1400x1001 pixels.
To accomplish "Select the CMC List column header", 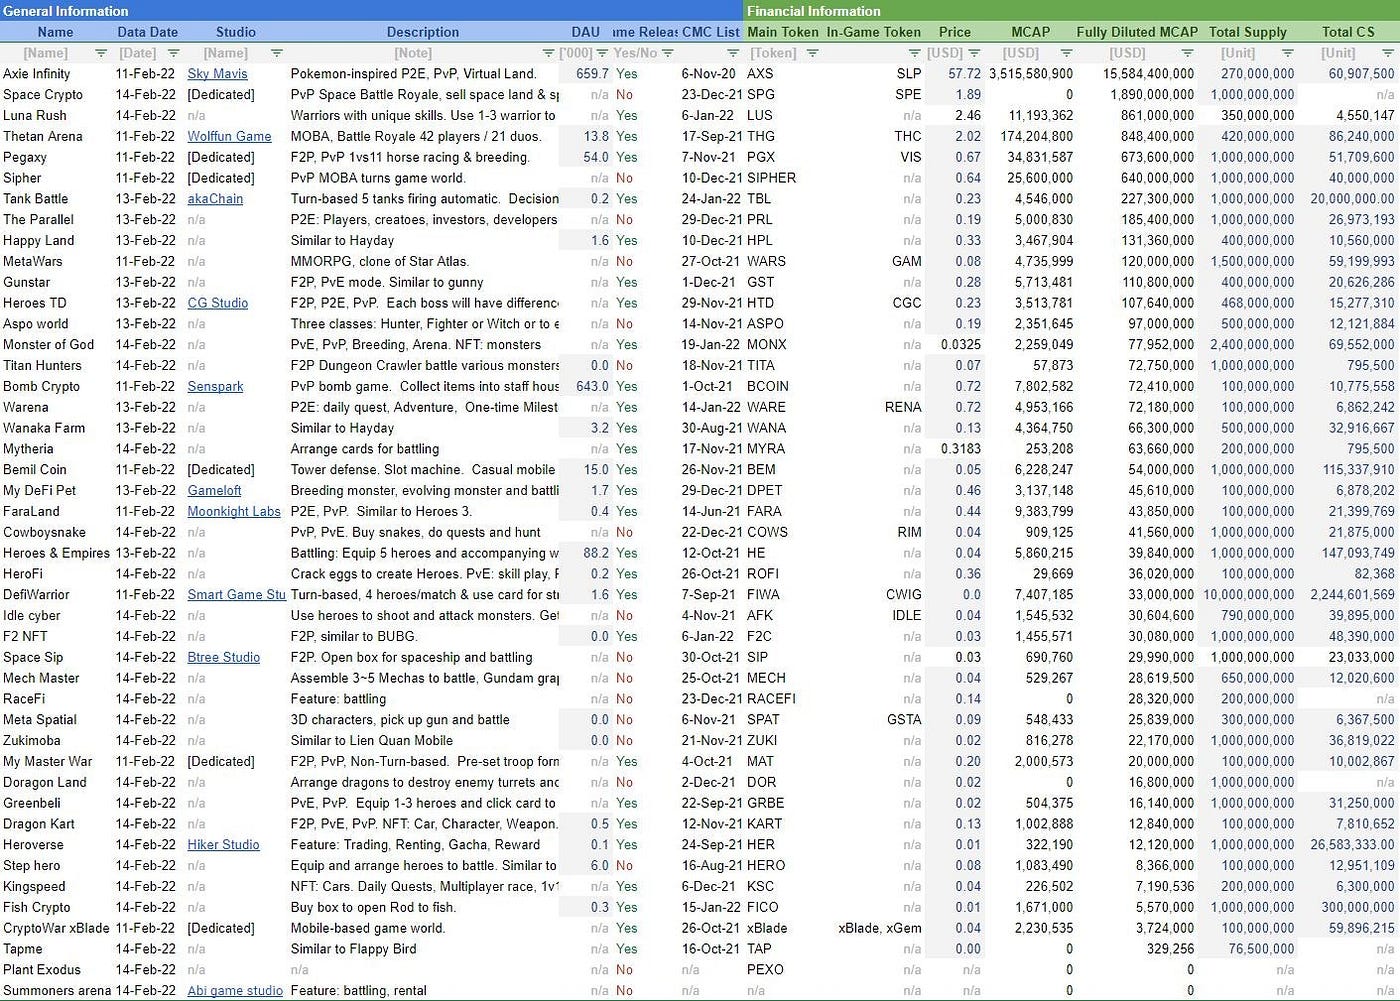I will [x=711, y=32].
